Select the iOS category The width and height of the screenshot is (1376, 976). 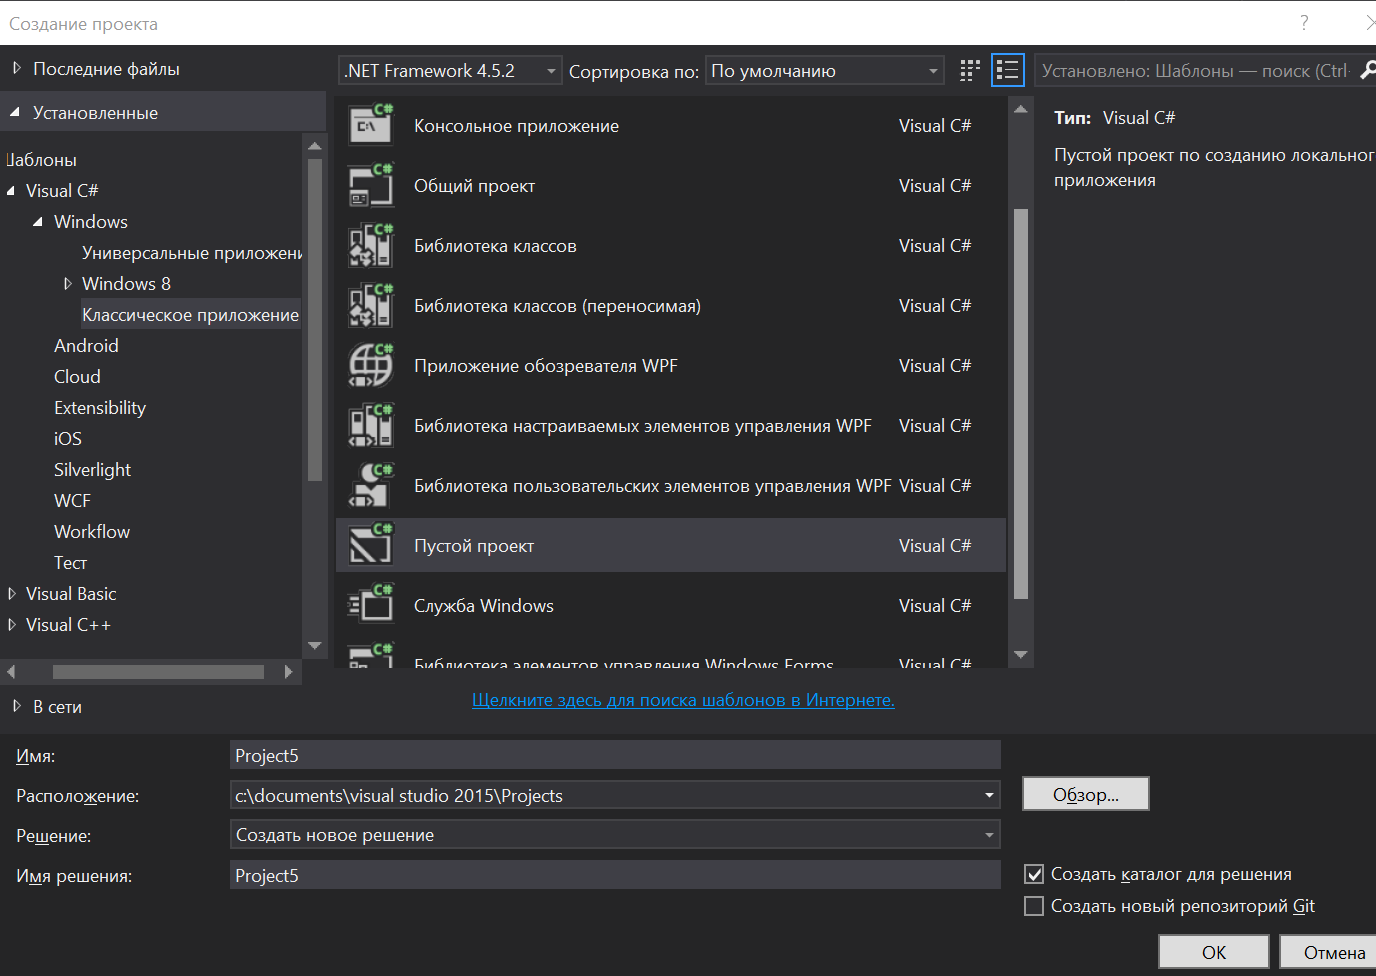(x=68, y=438)
